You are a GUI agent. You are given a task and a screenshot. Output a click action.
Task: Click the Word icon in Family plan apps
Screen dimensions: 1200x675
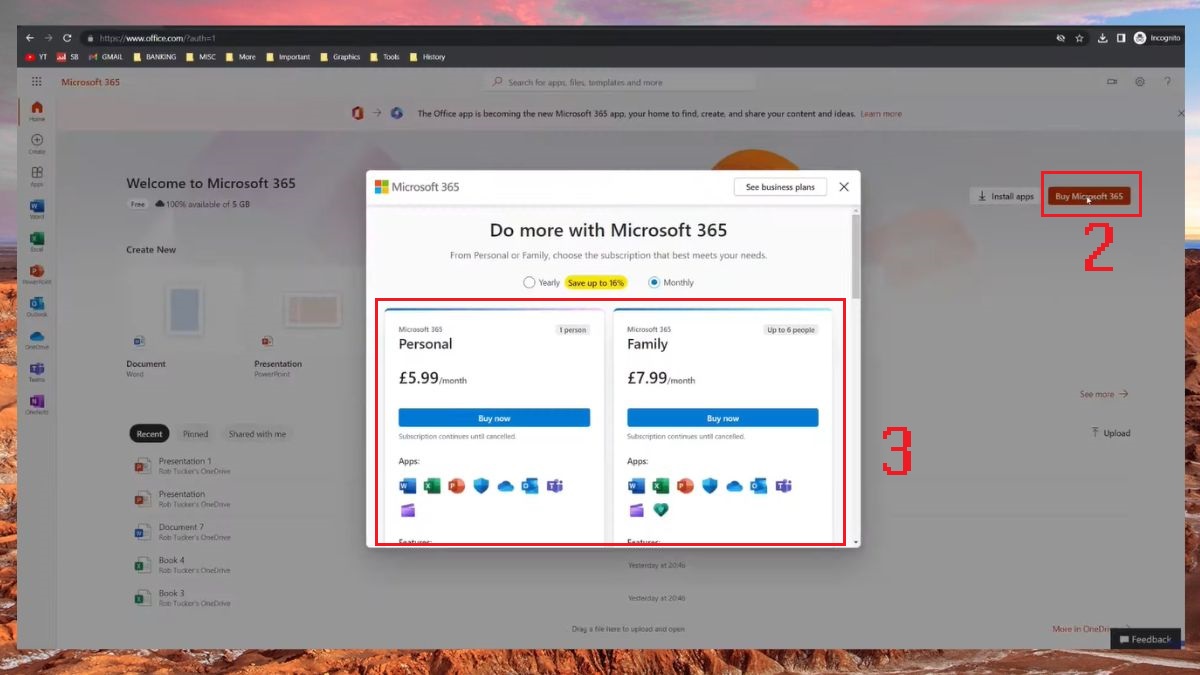636,486
